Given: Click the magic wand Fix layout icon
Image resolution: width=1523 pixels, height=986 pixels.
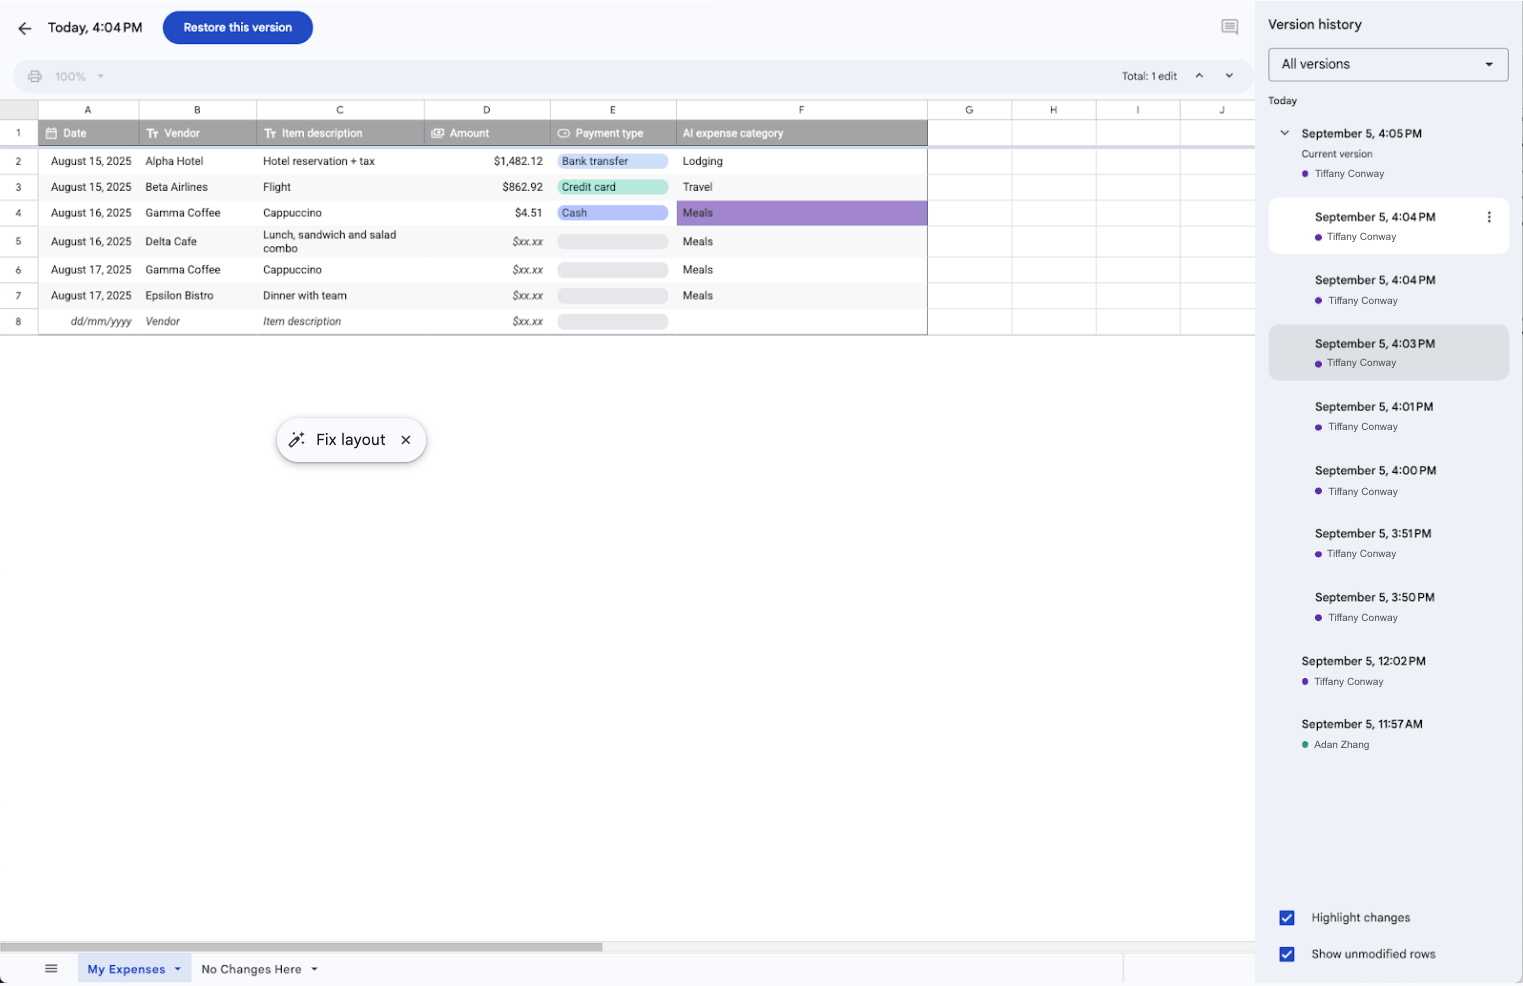Looking at the screenshot, I should (x=297, y=440).
